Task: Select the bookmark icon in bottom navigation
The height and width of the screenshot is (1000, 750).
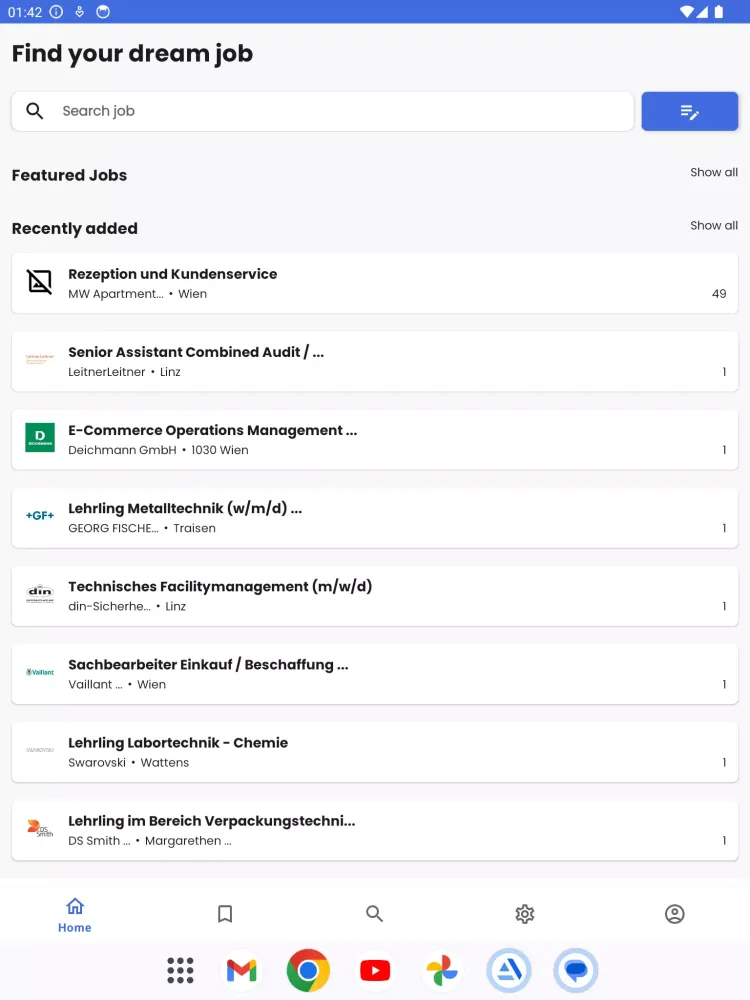Action: tap(225, 913)
